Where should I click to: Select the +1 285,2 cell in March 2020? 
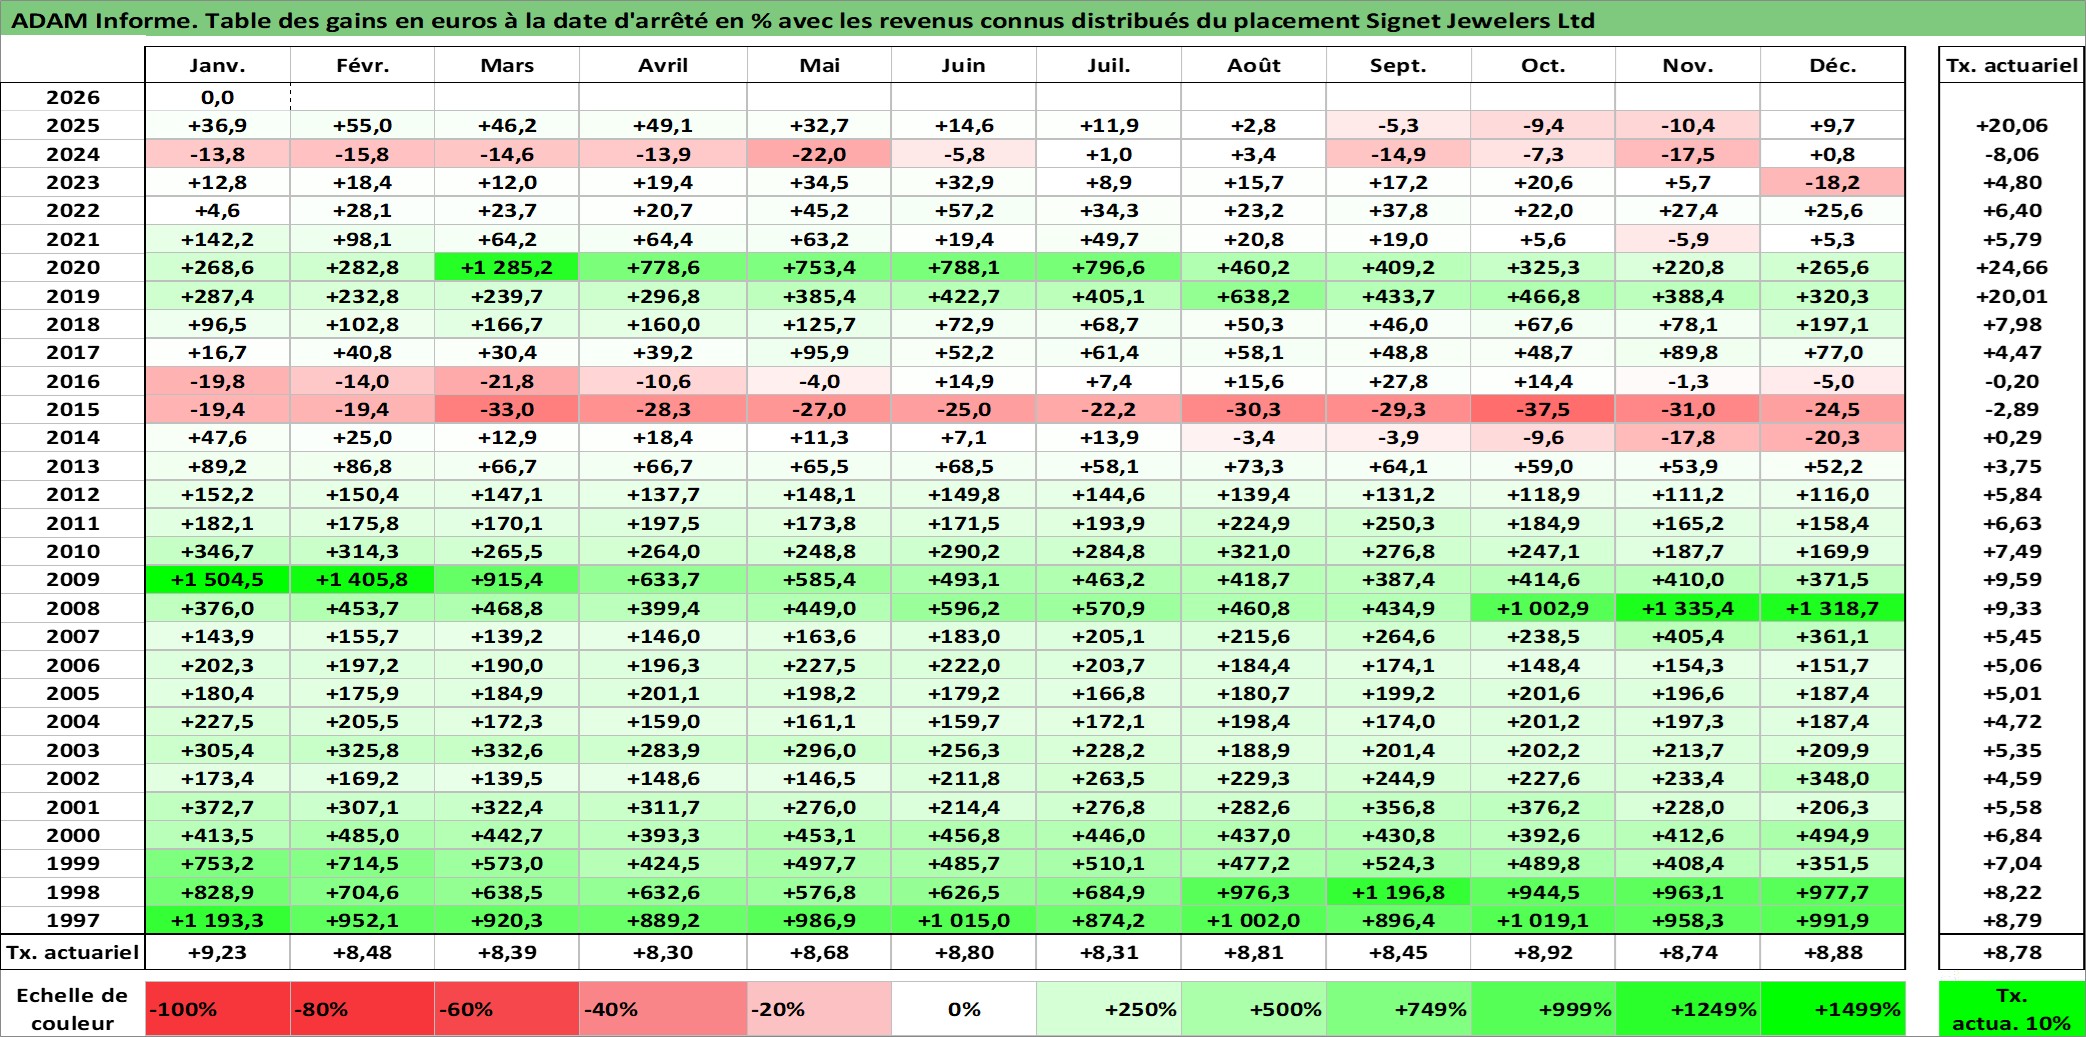pos(507,267)
